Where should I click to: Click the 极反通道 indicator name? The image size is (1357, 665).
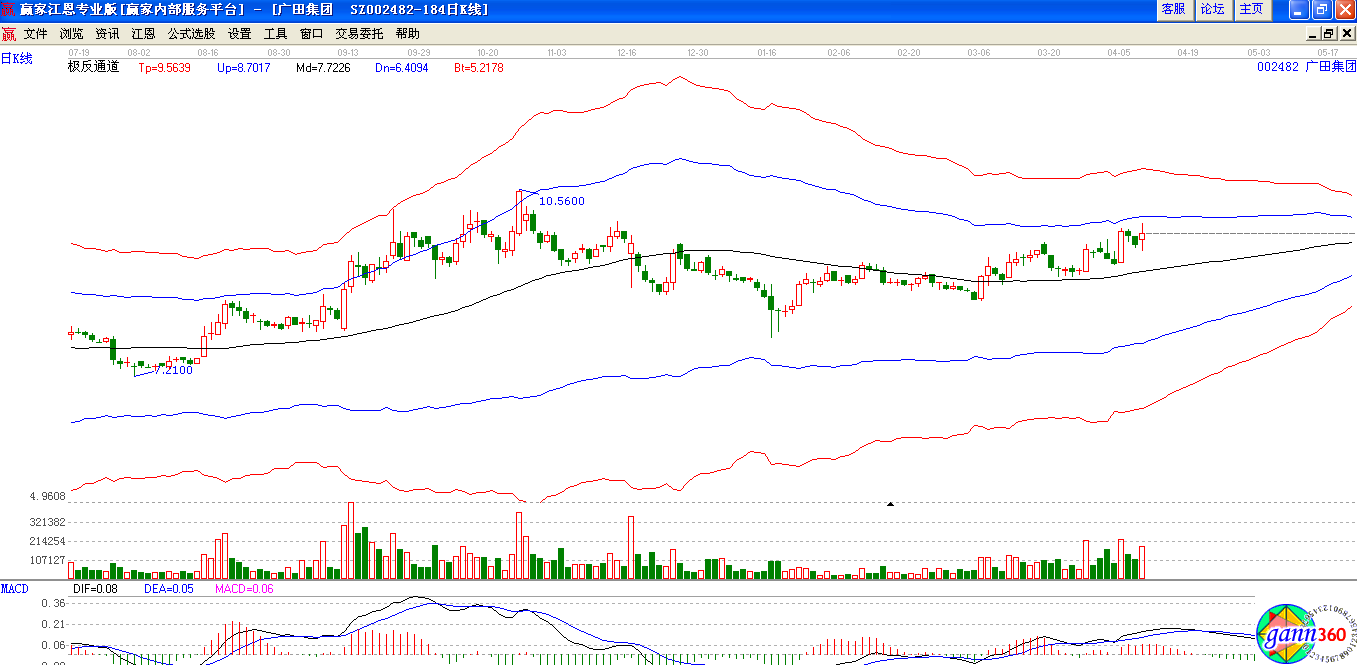93,67
